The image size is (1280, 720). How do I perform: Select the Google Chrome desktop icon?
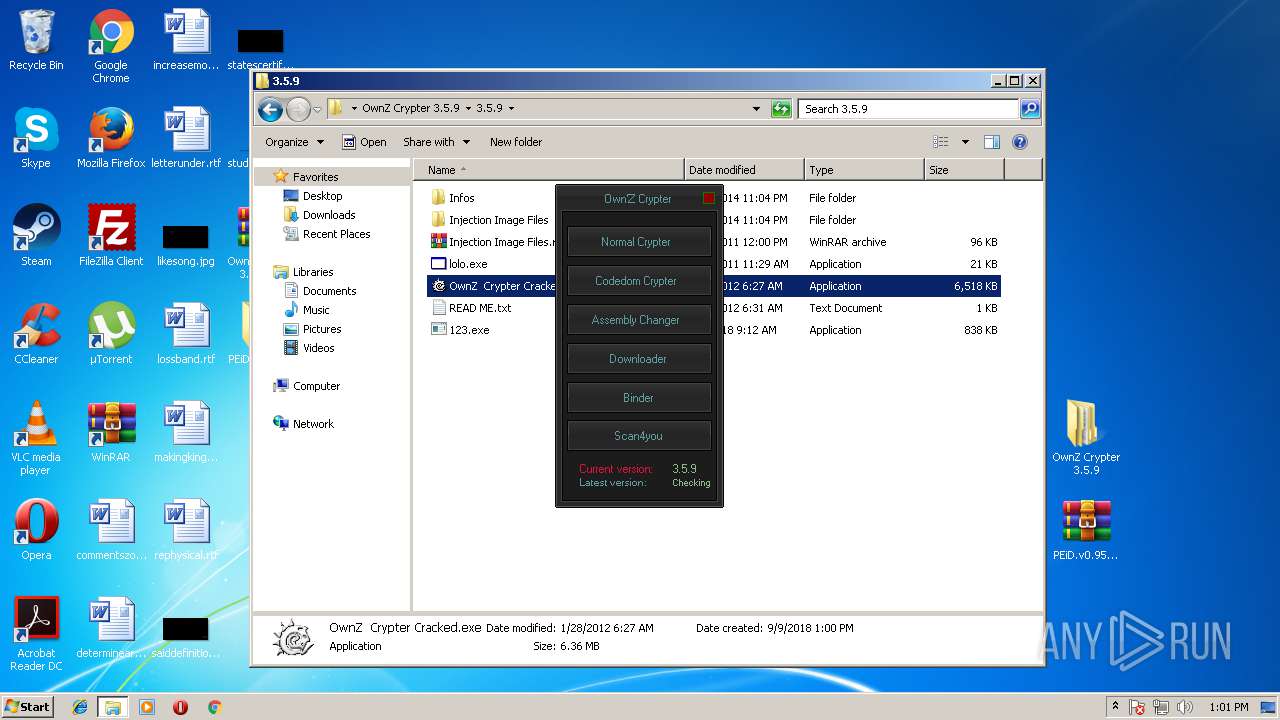click(111, 47)
